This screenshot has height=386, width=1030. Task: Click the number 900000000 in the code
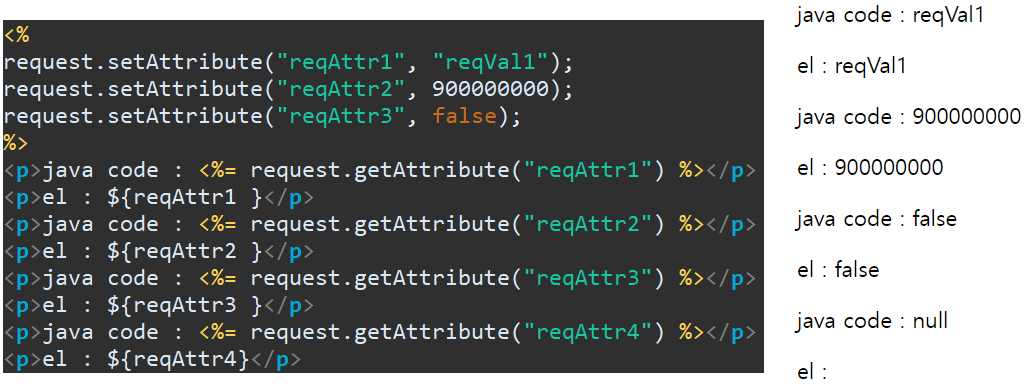point(491,89)
